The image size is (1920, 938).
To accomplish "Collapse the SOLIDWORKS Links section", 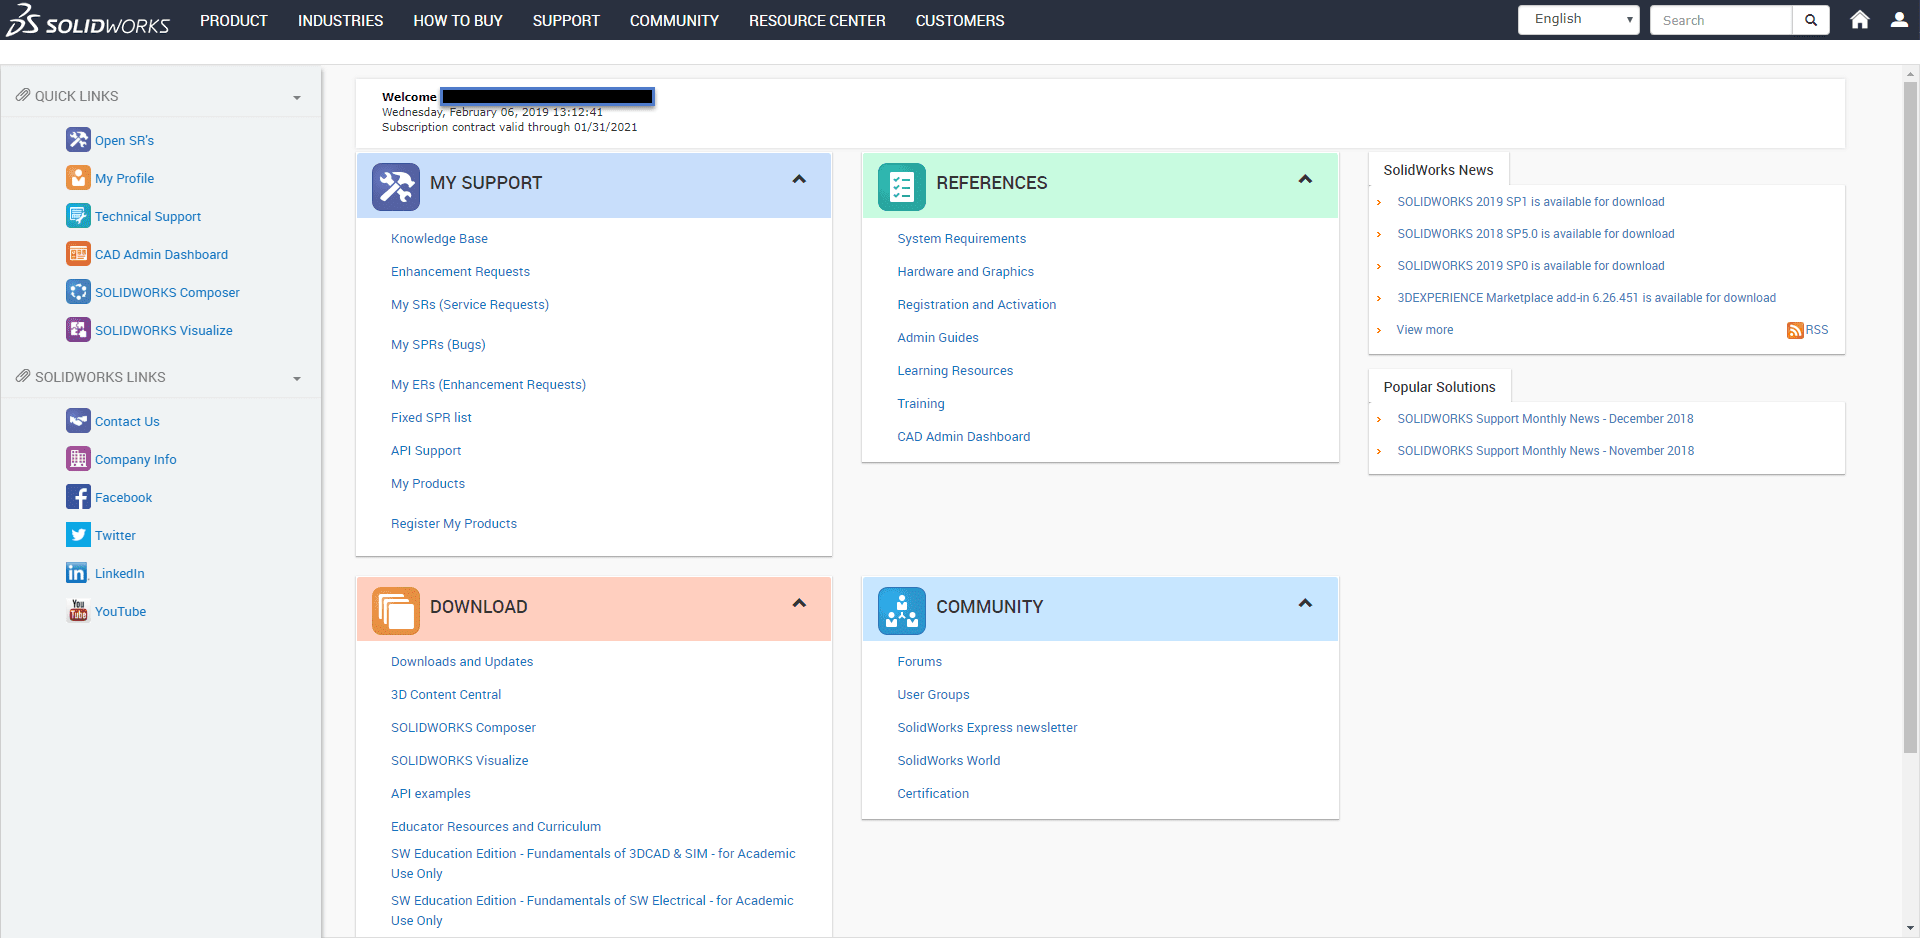I will [x=297, y=379].
